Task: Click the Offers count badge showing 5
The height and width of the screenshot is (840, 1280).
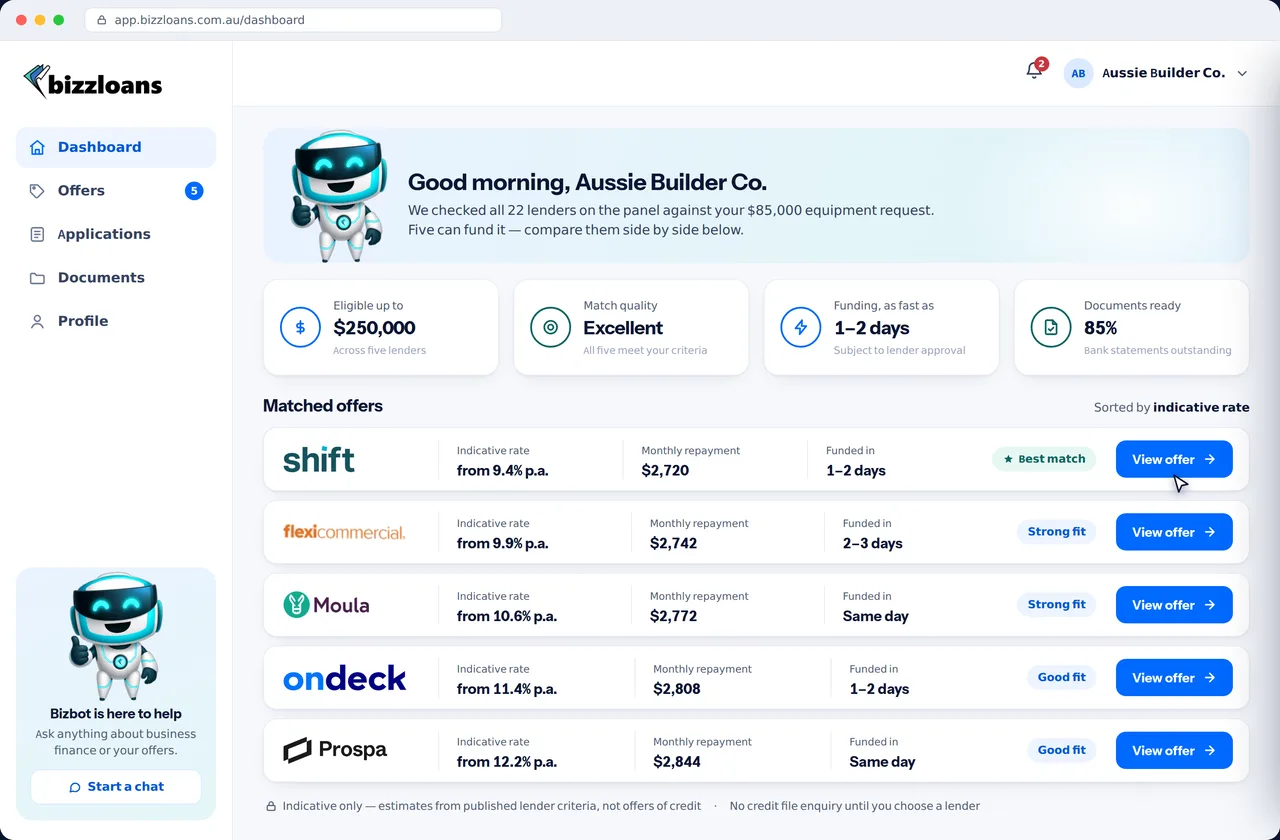Action: click(x=194, y=191)
